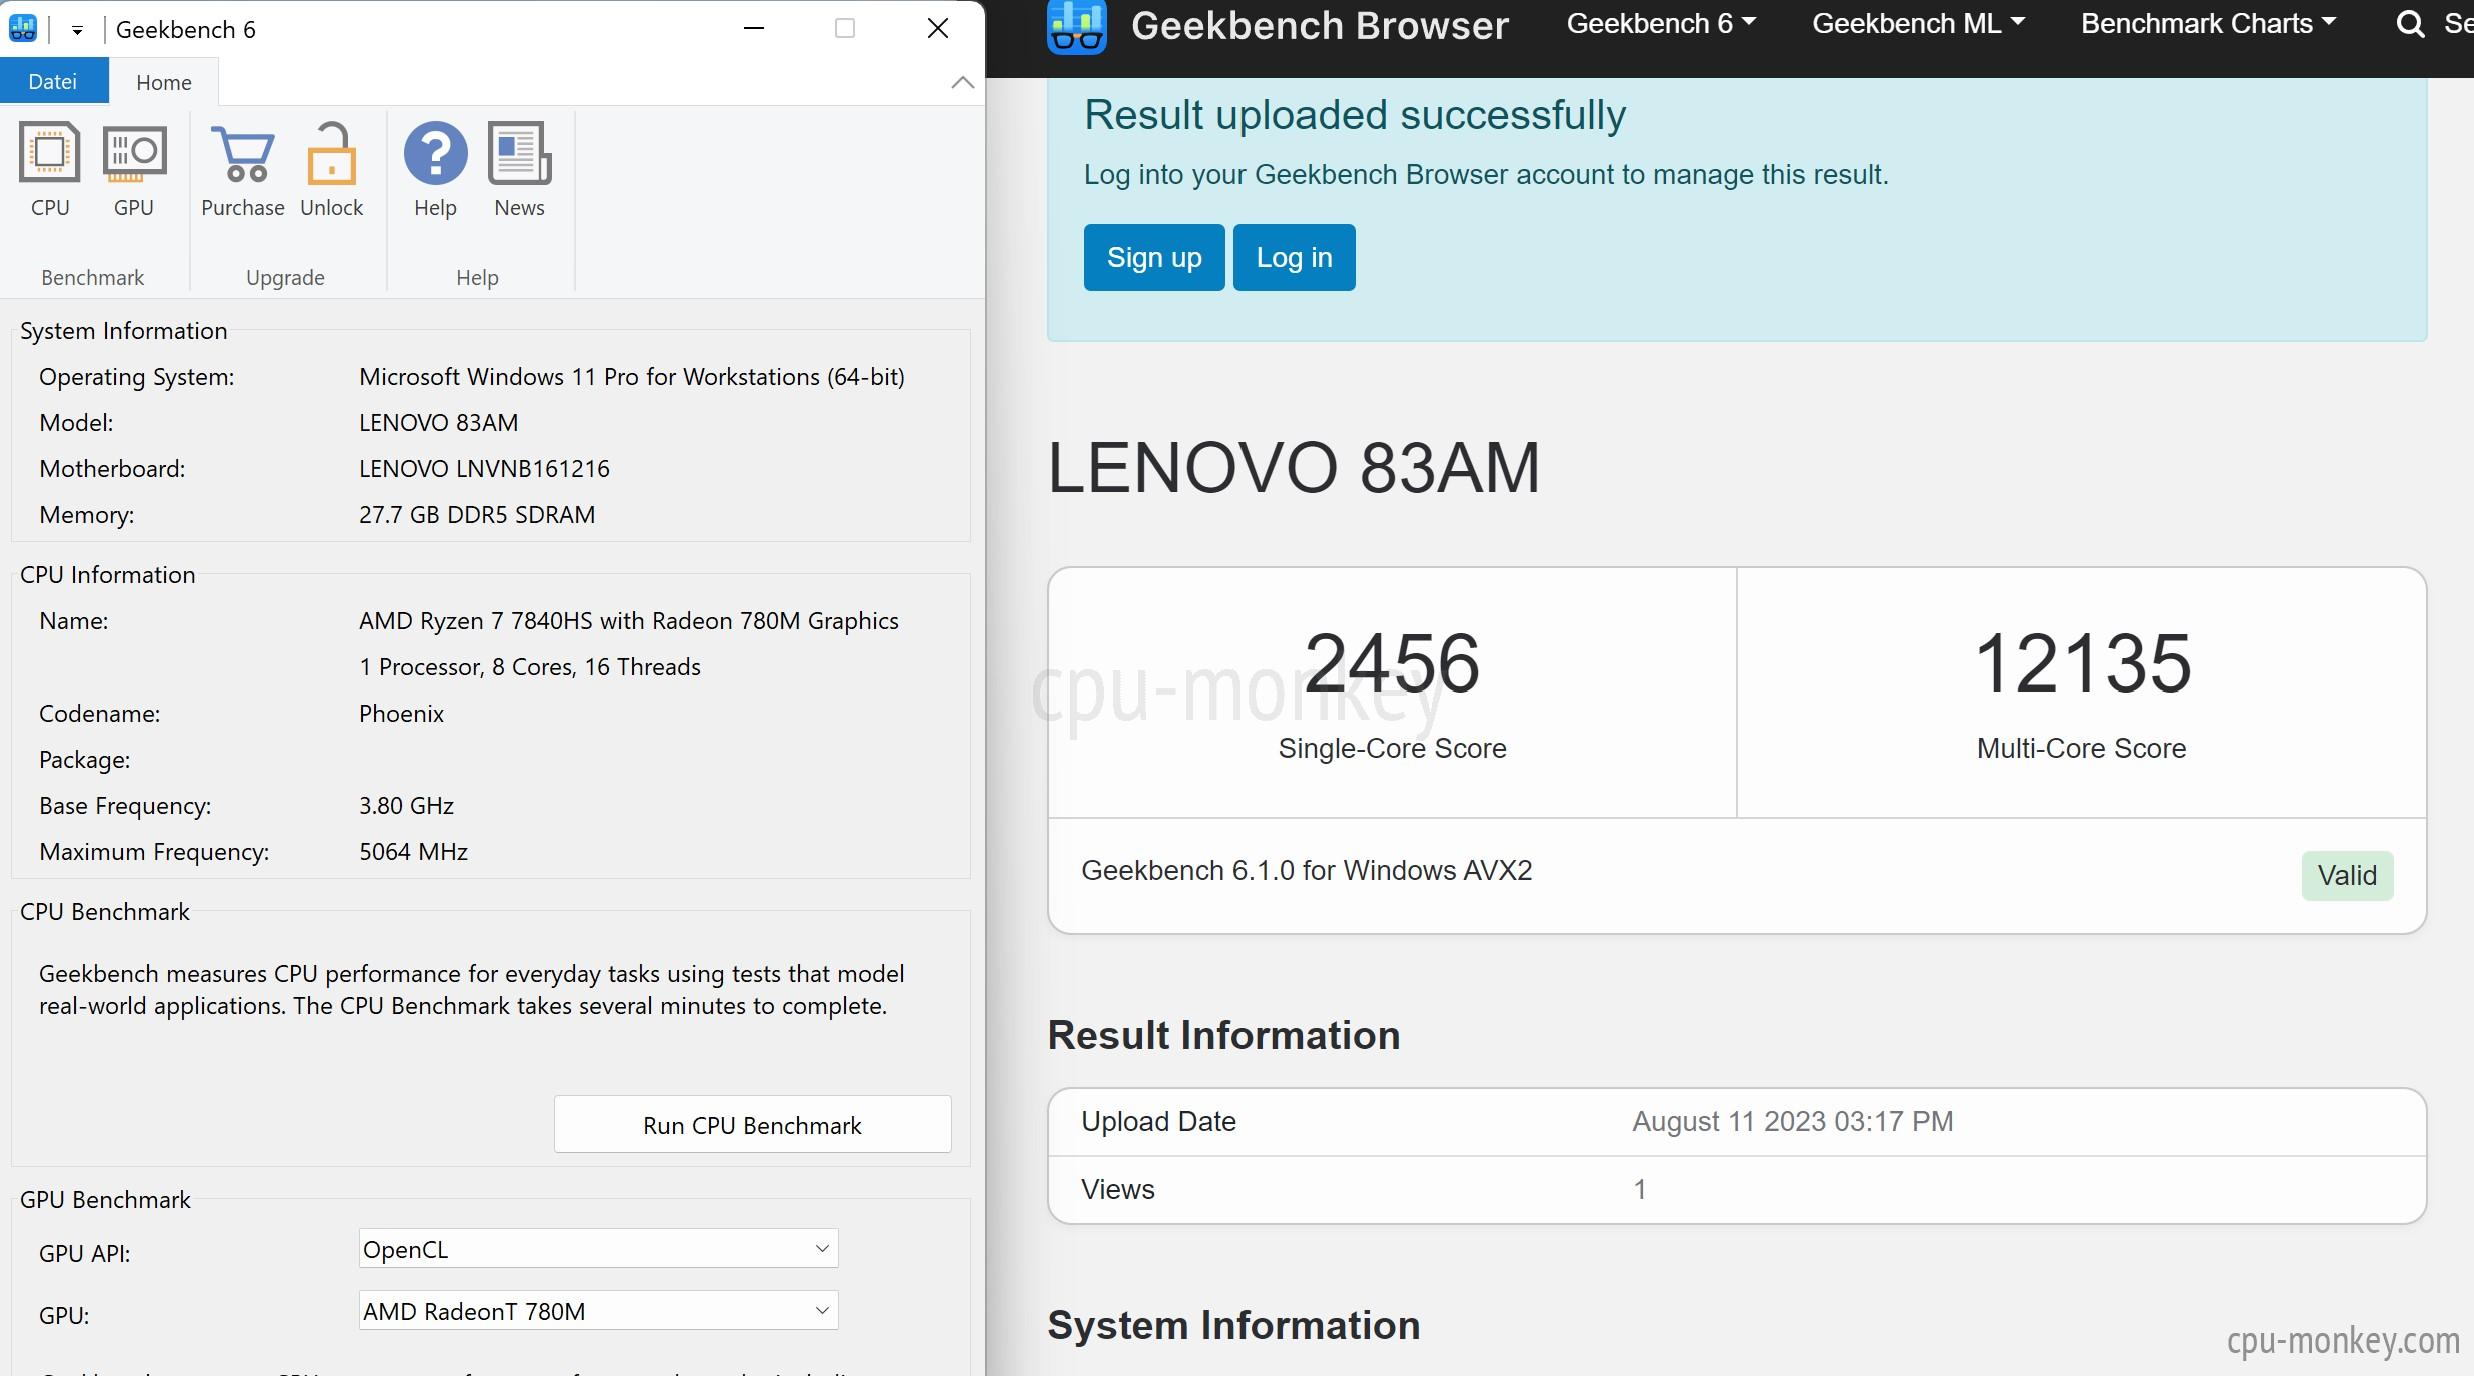Click the '1 Processor, 8 Cores, 16 Threads' line

[x=529, y=666]
